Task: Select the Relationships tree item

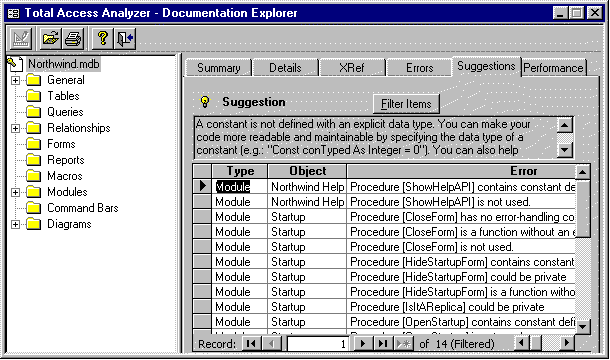Action: [x=79, y=128]
